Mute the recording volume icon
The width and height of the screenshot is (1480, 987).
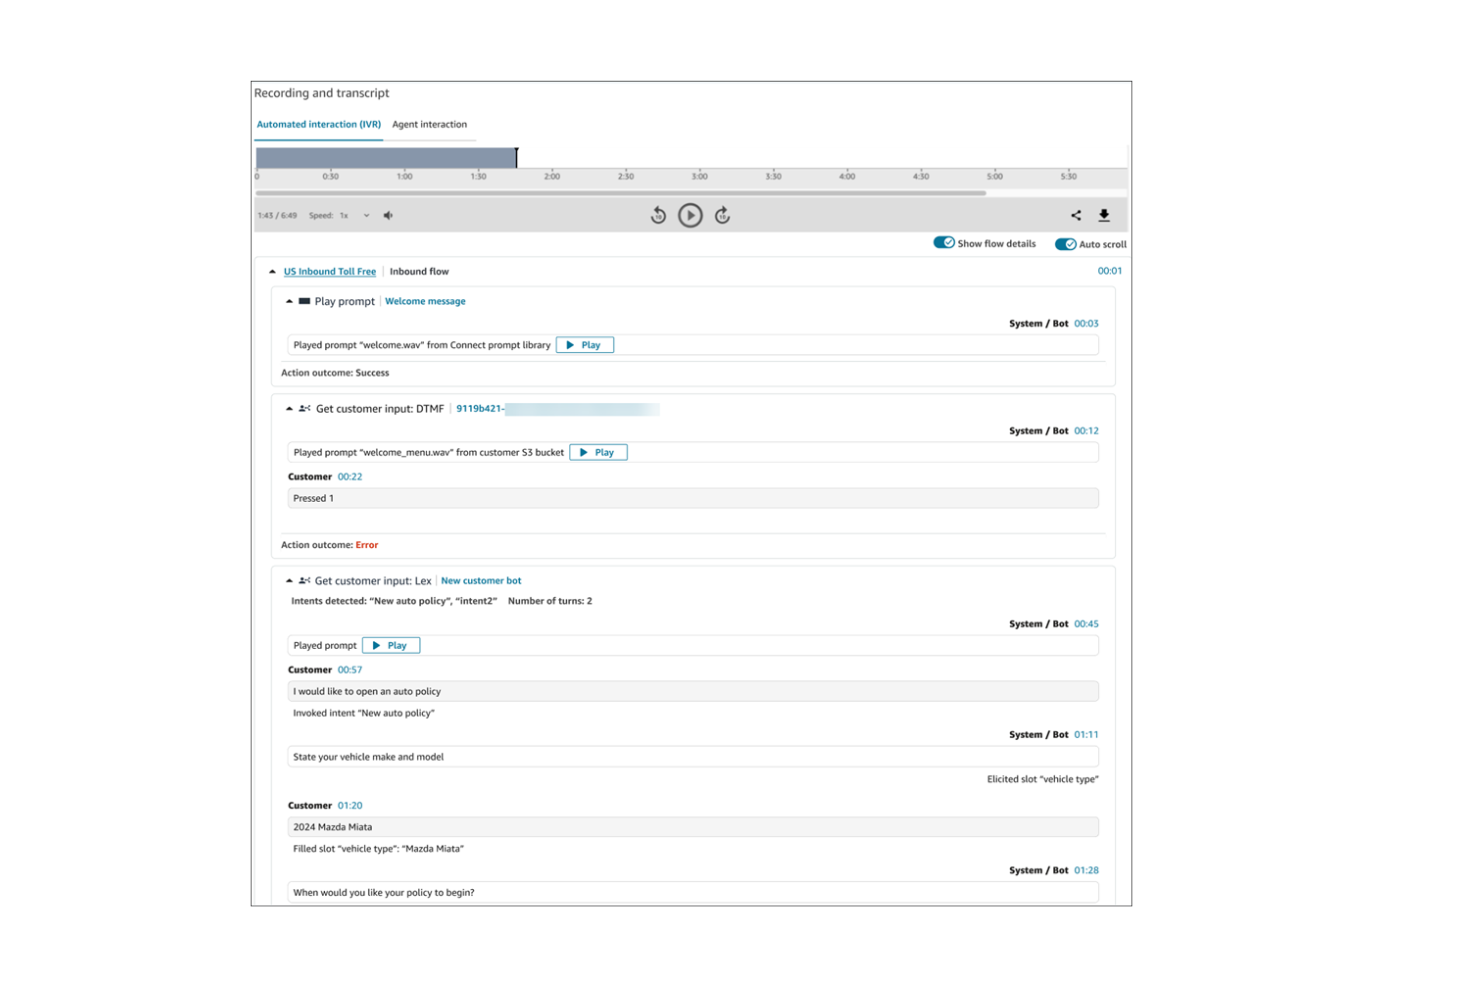pos(388,216)
